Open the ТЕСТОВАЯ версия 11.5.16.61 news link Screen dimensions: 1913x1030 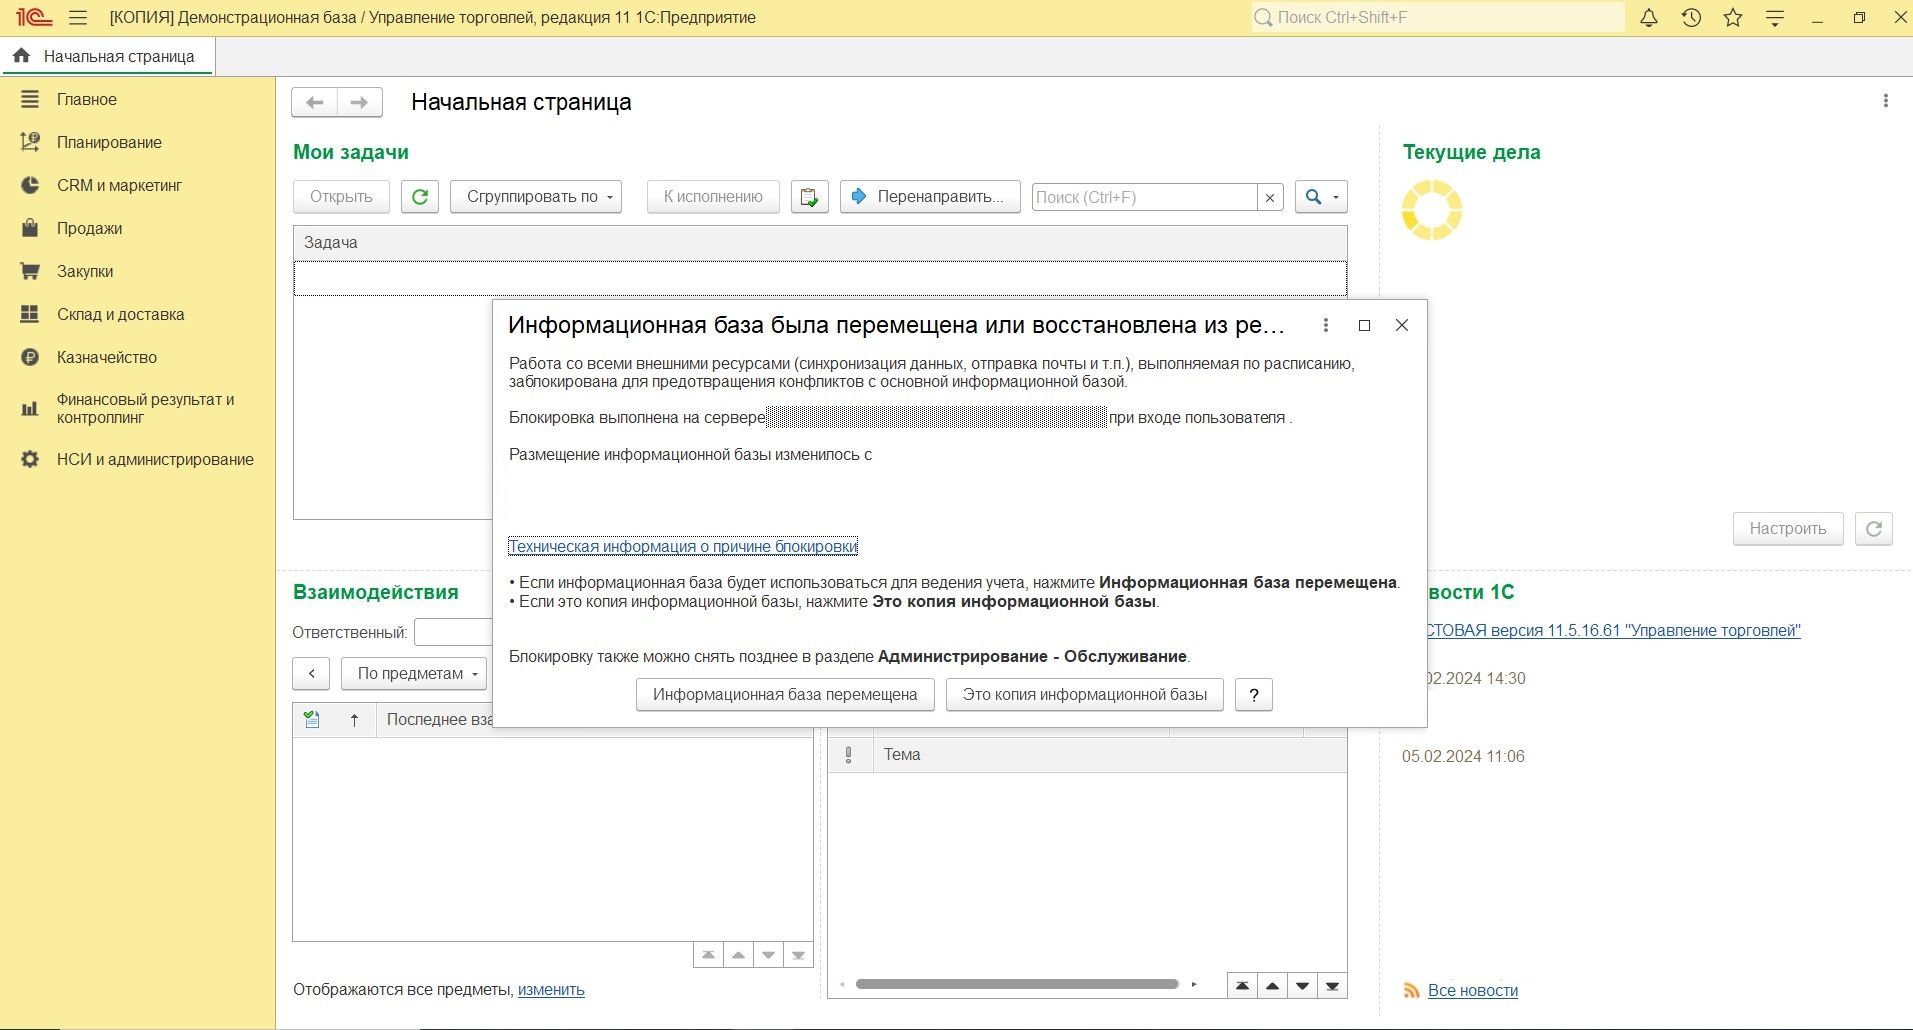tap(1613, 631)
